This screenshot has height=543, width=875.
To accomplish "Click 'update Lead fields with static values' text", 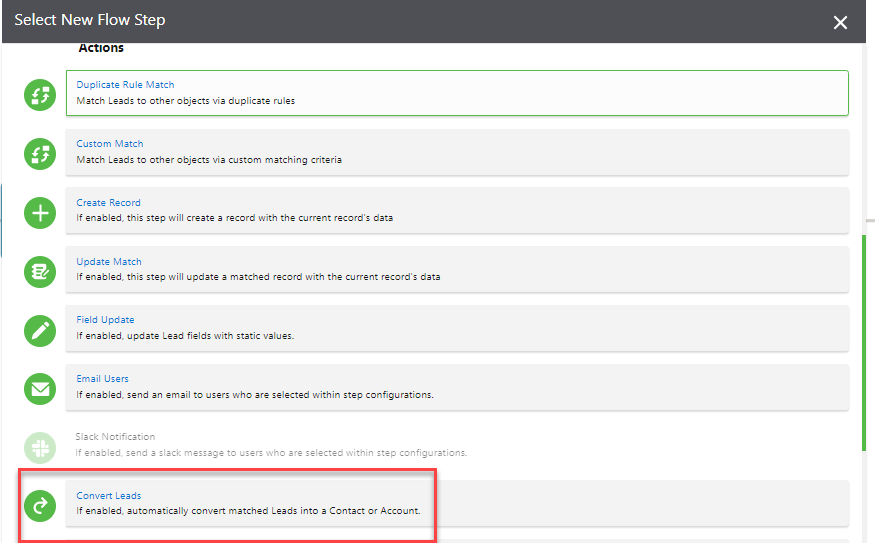I will pyautogui.click(x=185, y=336).
